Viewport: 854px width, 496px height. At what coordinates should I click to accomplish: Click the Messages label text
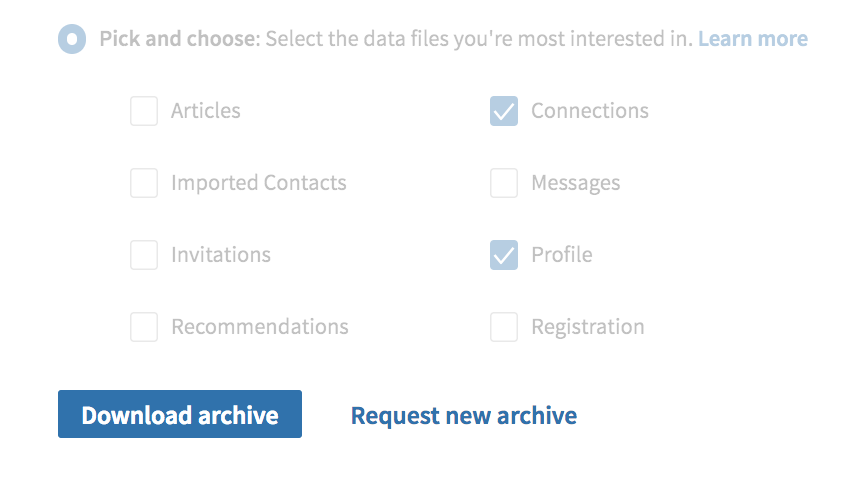576,183
